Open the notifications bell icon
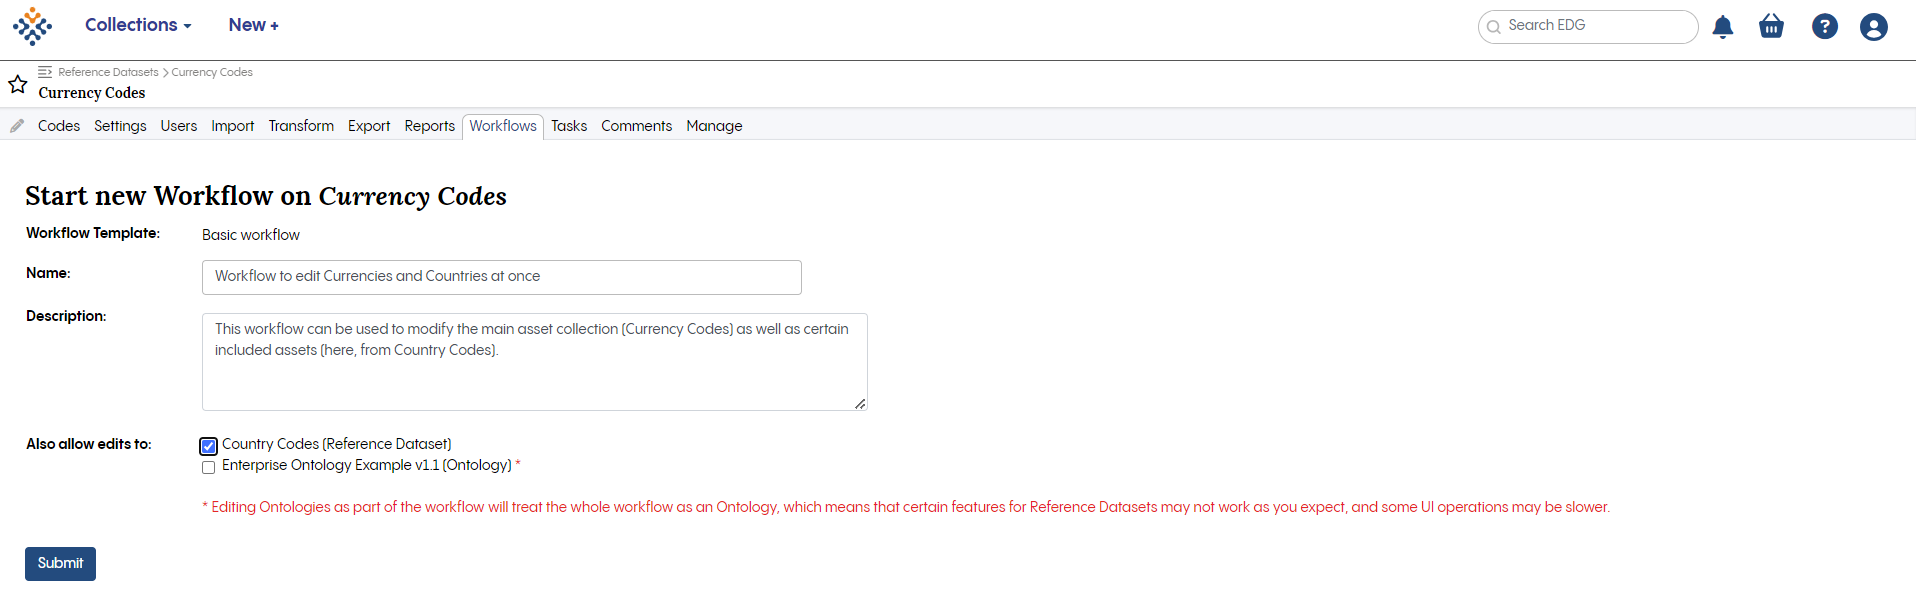1916x602 pixels. (x=1722, y=27)
